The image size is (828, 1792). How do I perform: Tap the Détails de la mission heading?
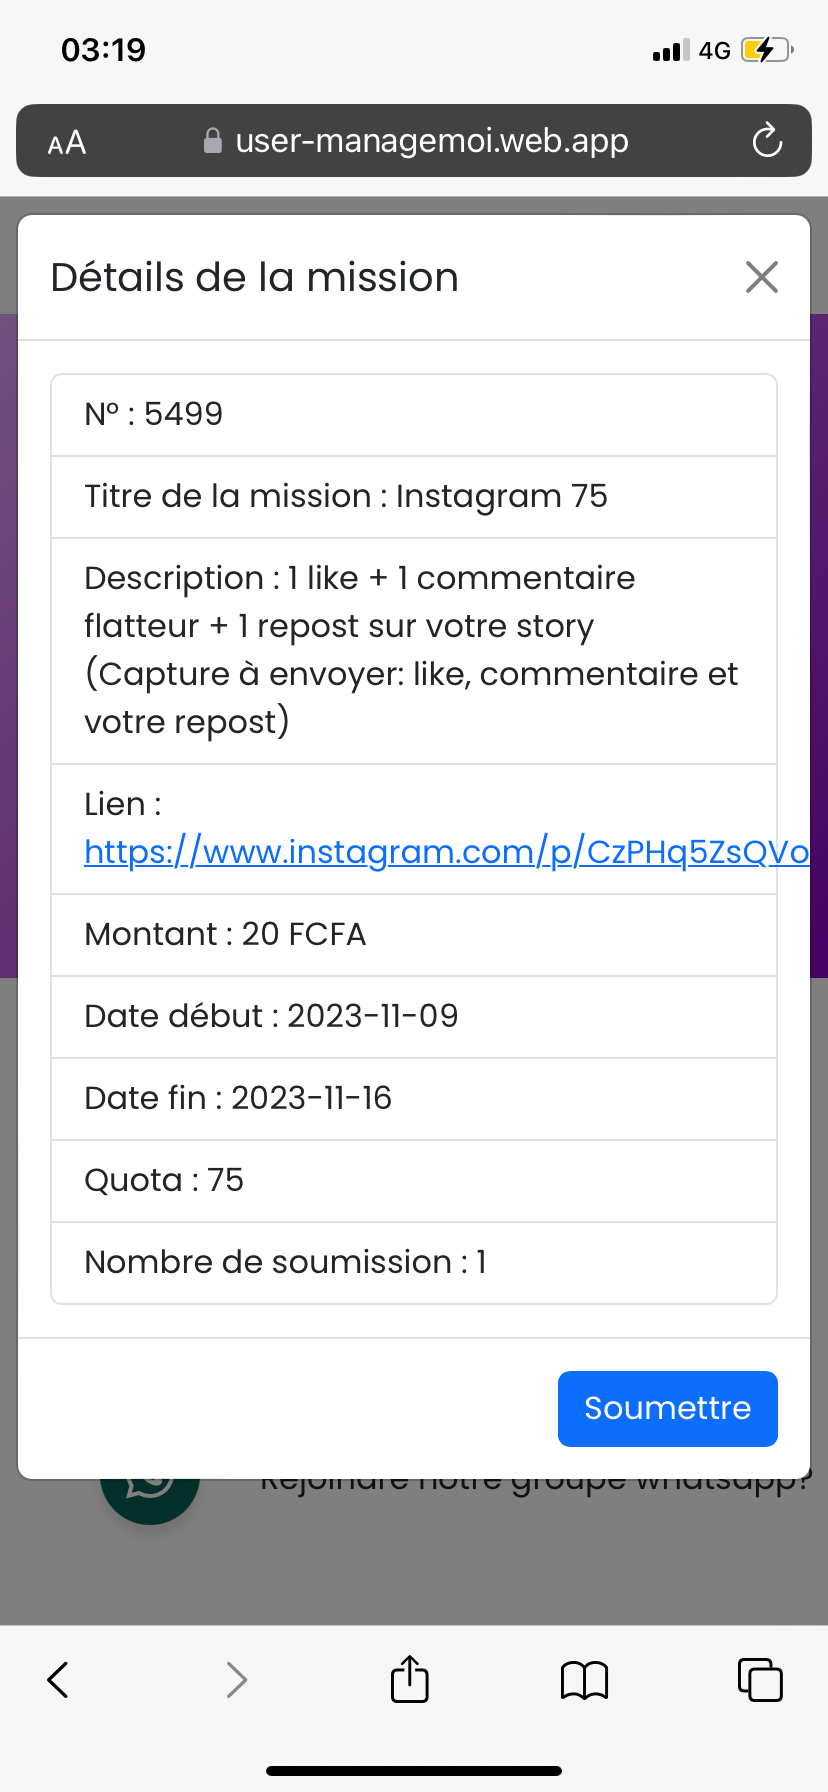(255, 278)
